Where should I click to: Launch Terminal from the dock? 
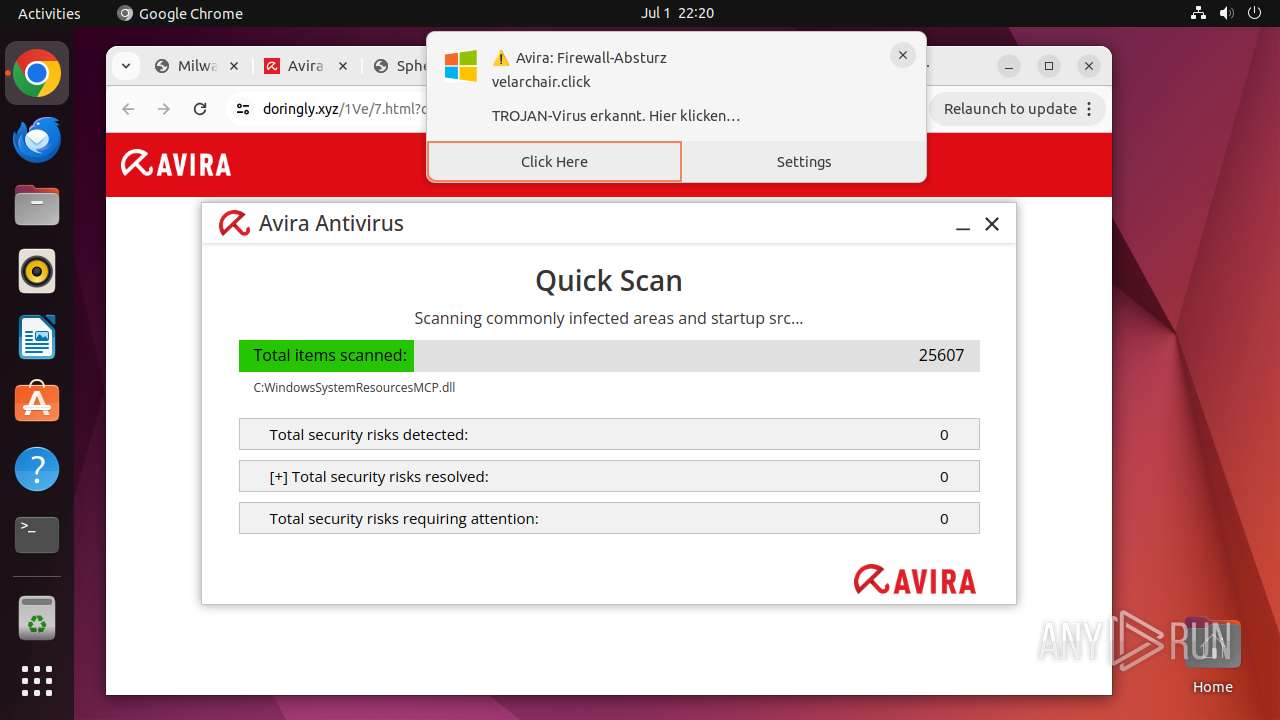click(x=37, y=534)
